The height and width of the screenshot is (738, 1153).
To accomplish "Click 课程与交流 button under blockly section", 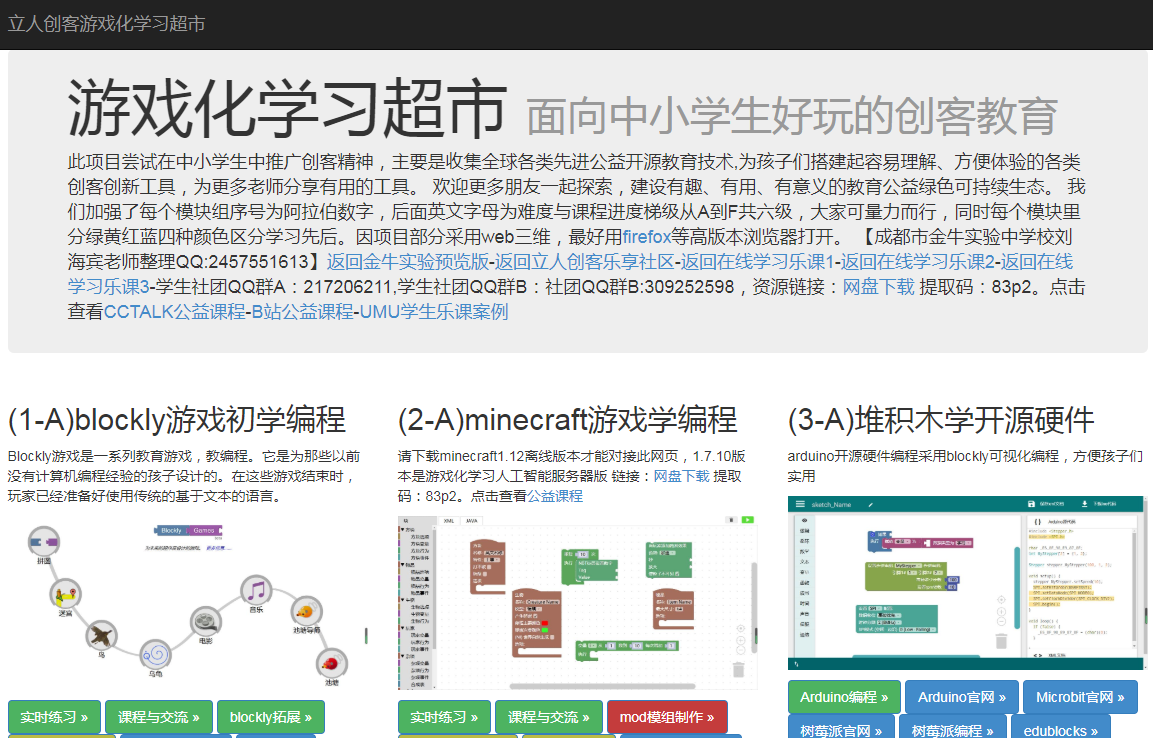I will click(x=159, y=717).
